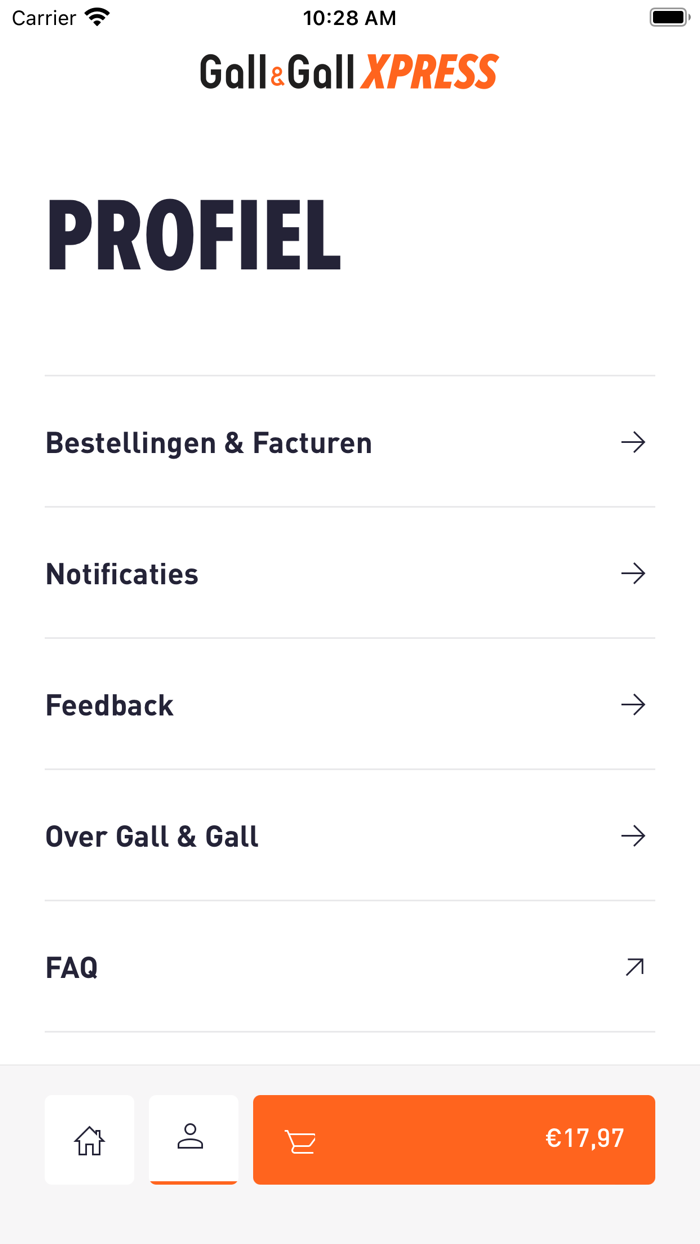
Task: Open Bestellingen & Facturen
Action: click(209, 443)
